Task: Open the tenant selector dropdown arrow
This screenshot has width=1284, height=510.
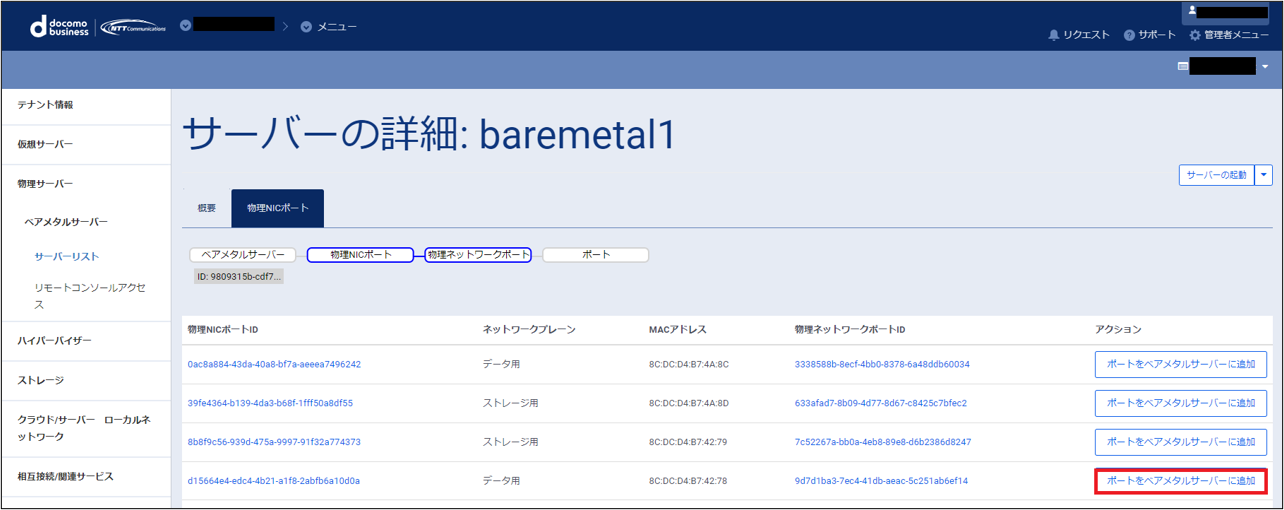Action: click(1265, 67)
